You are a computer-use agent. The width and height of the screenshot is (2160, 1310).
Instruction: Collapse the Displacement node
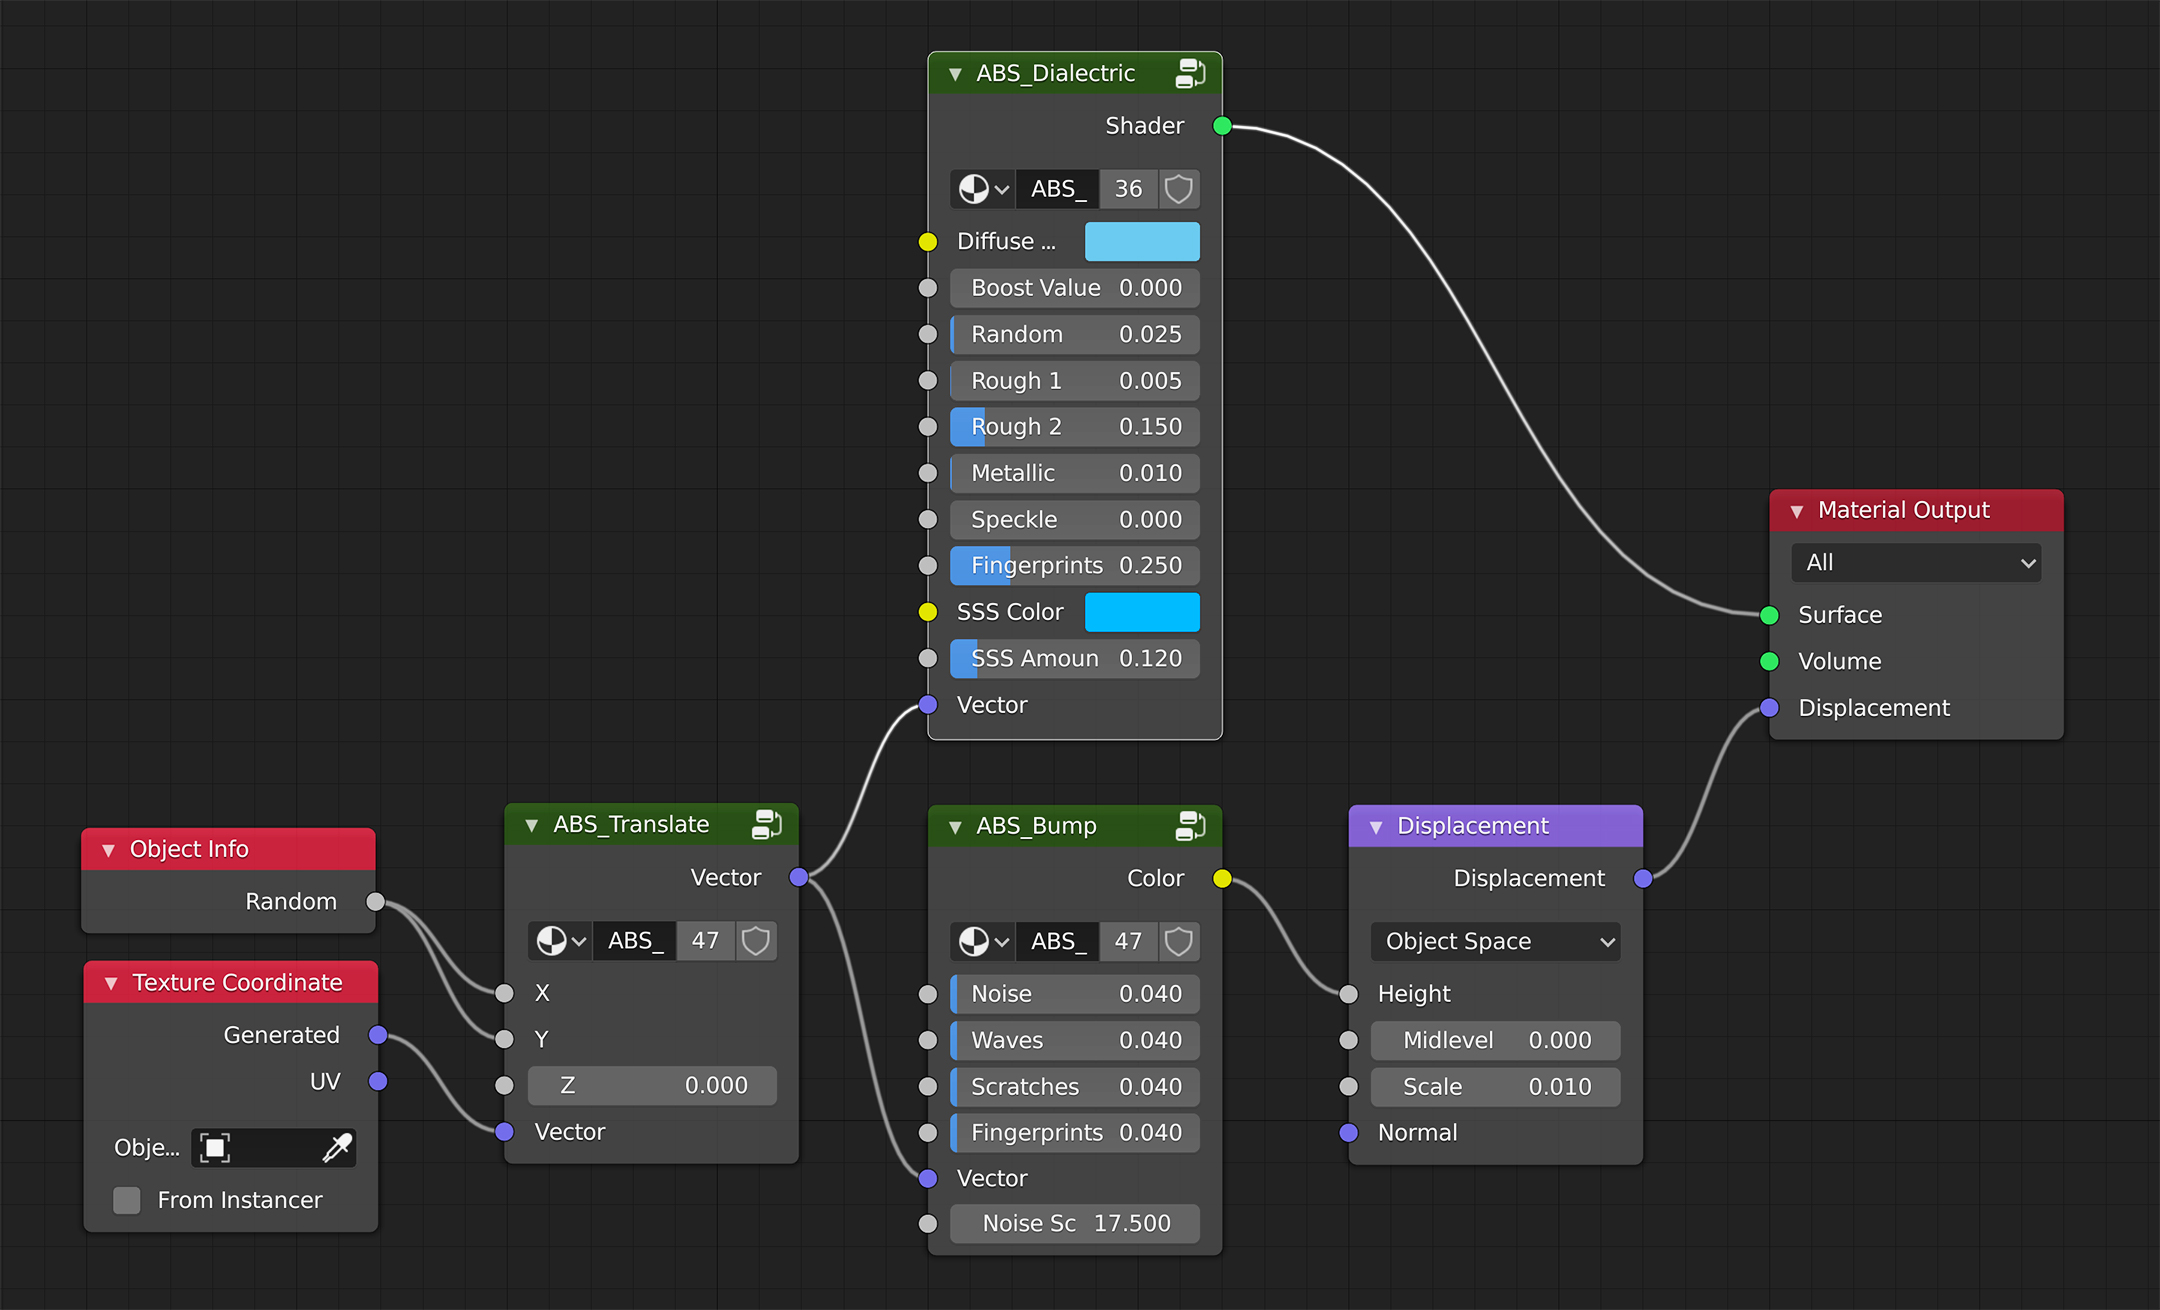pos(1376,827)
